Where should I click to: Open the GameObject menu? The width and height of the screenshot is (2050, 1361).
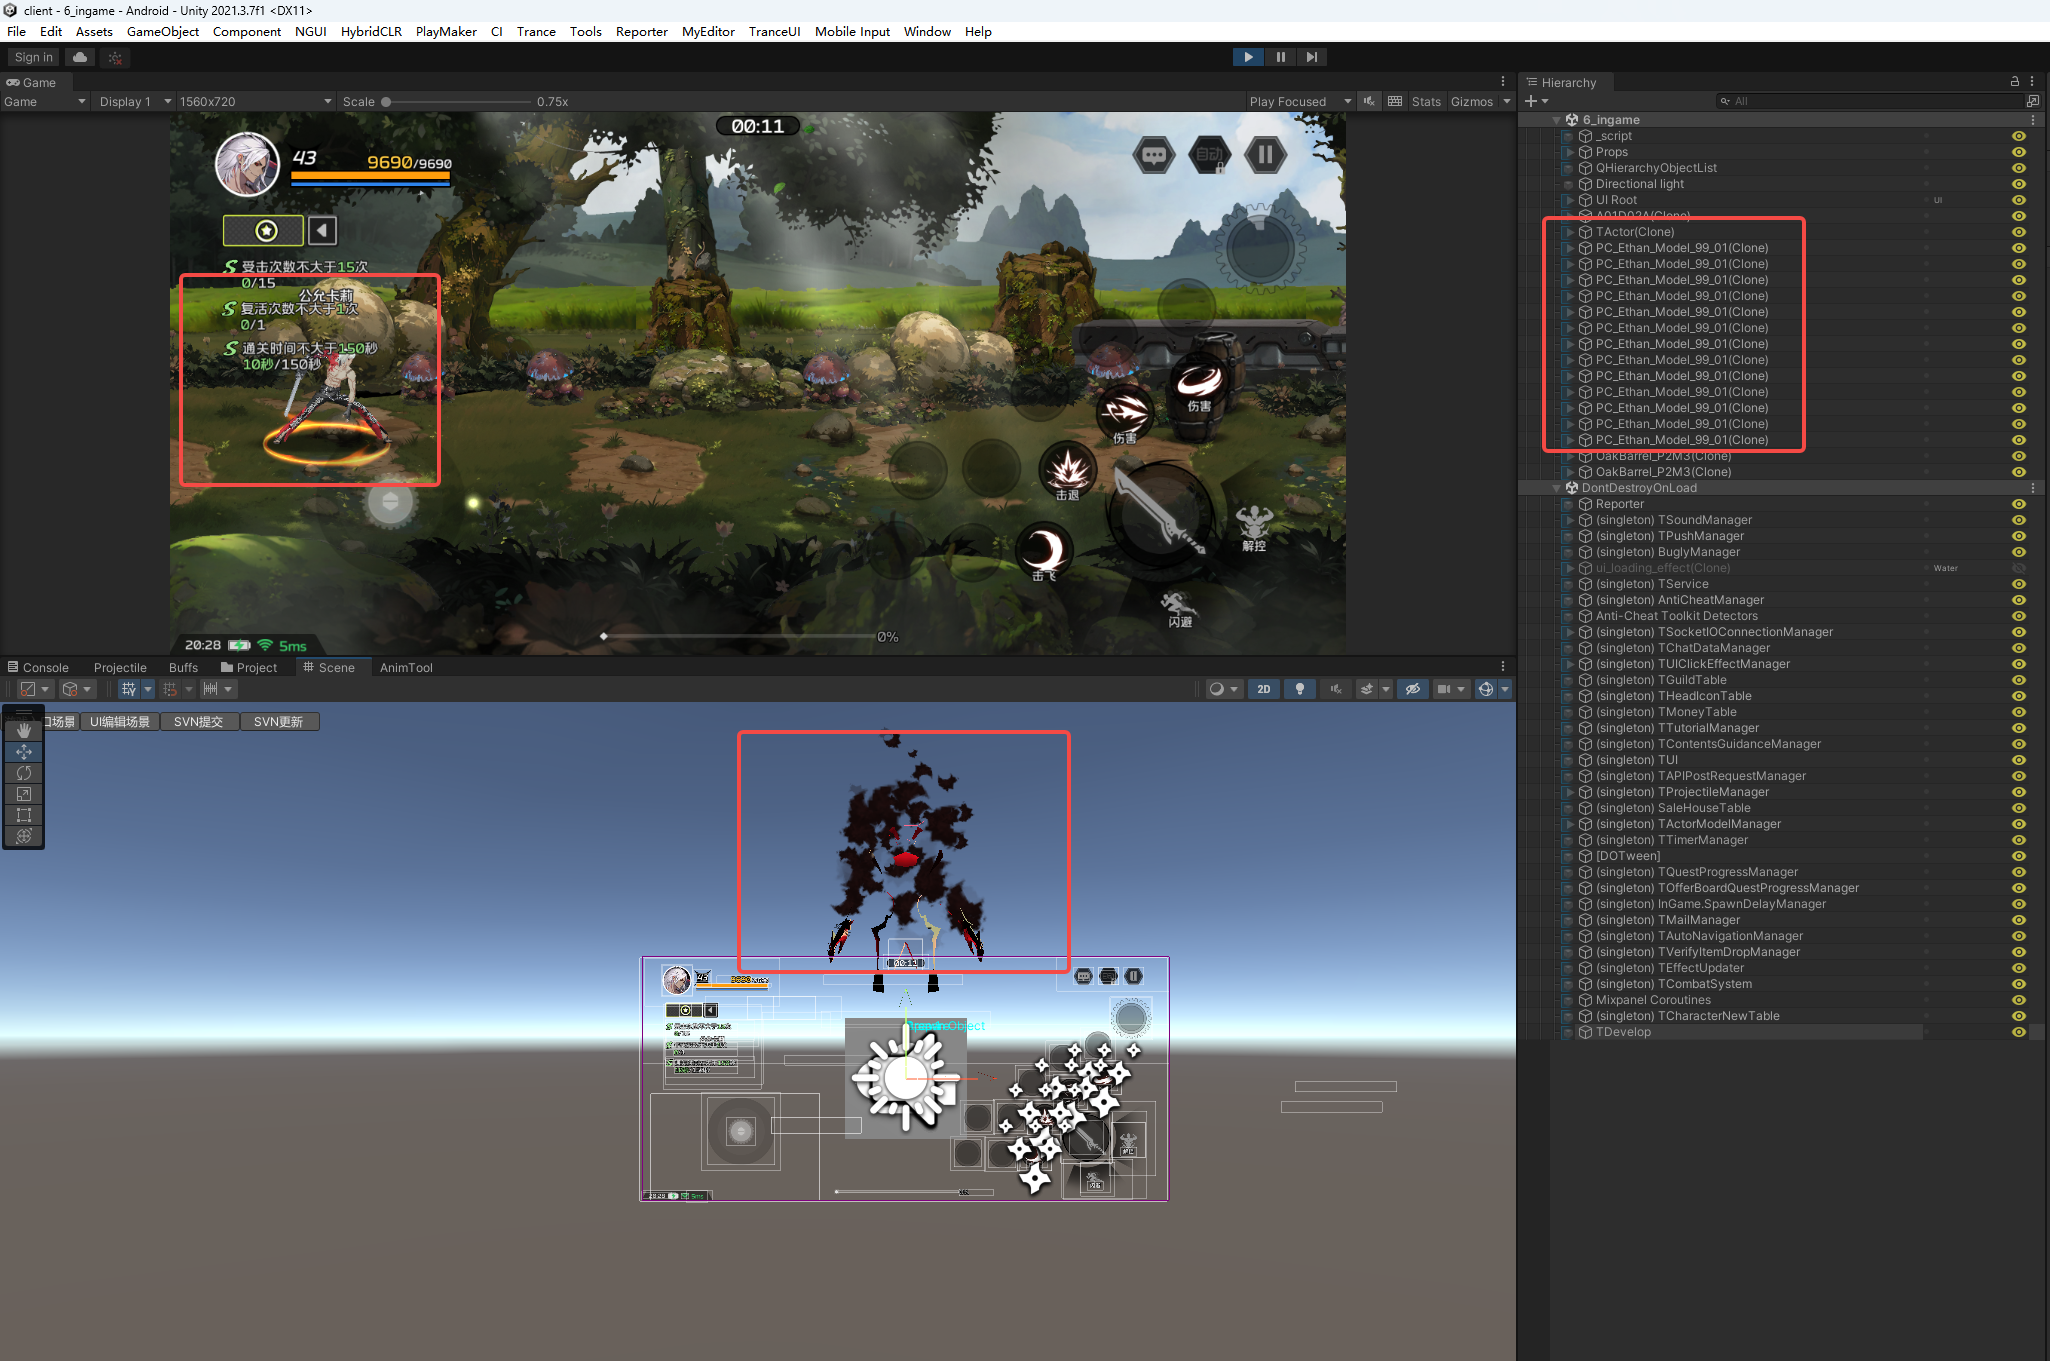163,31
